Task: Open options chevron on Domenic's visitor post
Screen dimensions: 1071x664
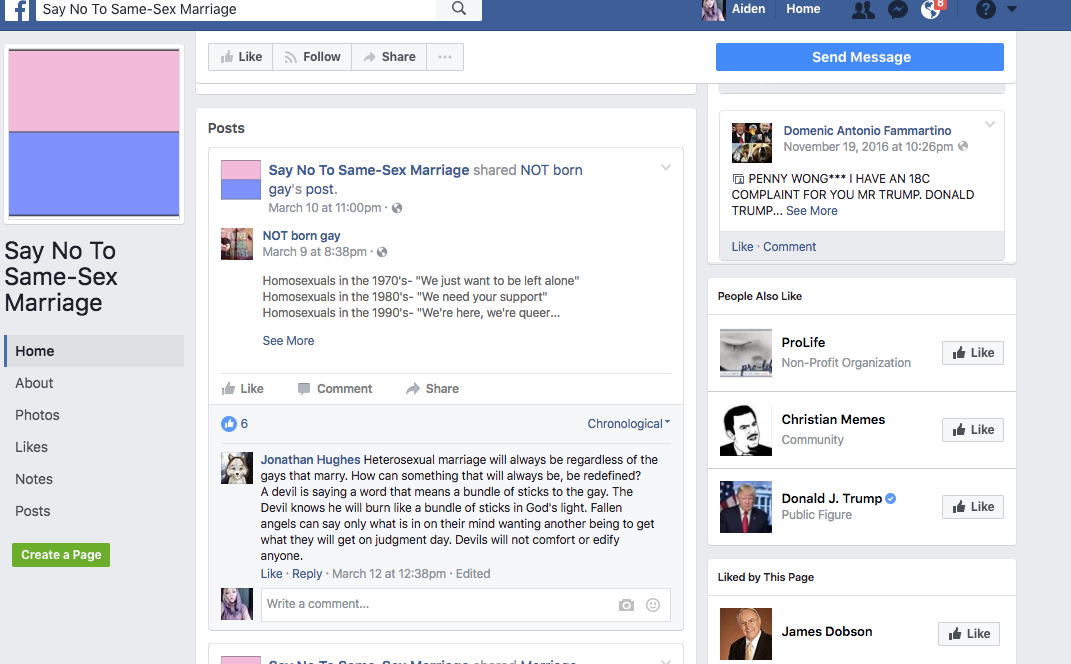Action: click(990, 124)
